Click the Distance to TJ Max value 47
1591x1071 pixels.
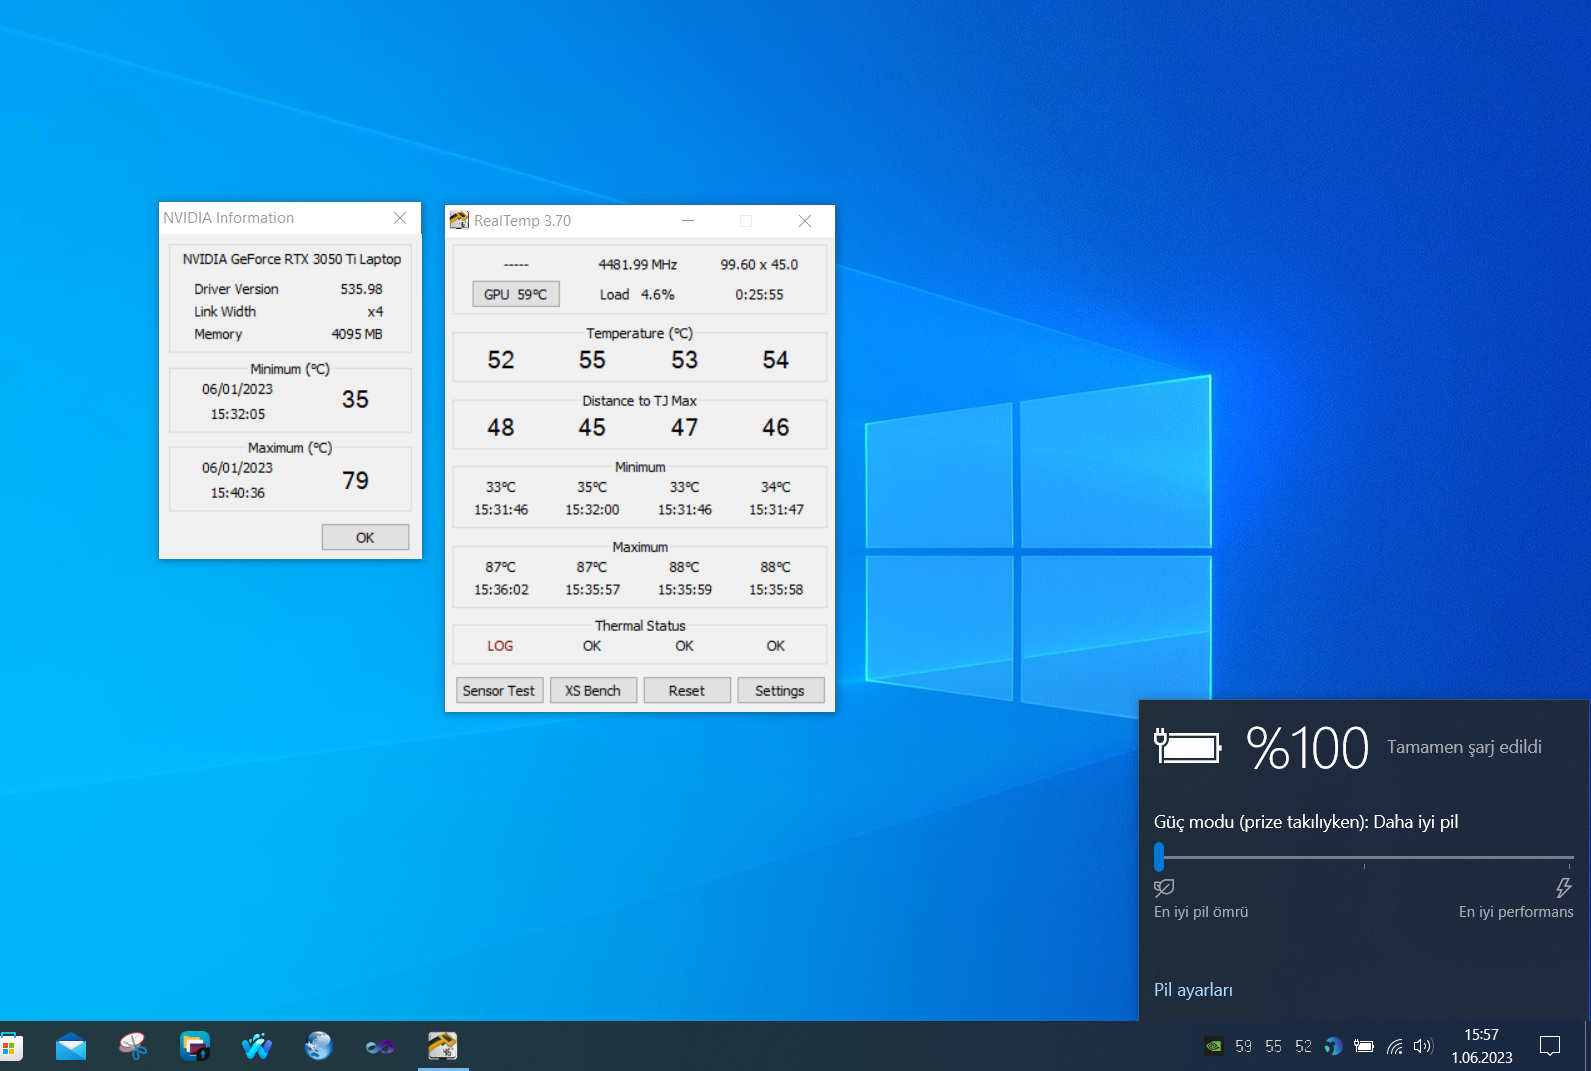[x=685, y=428]
